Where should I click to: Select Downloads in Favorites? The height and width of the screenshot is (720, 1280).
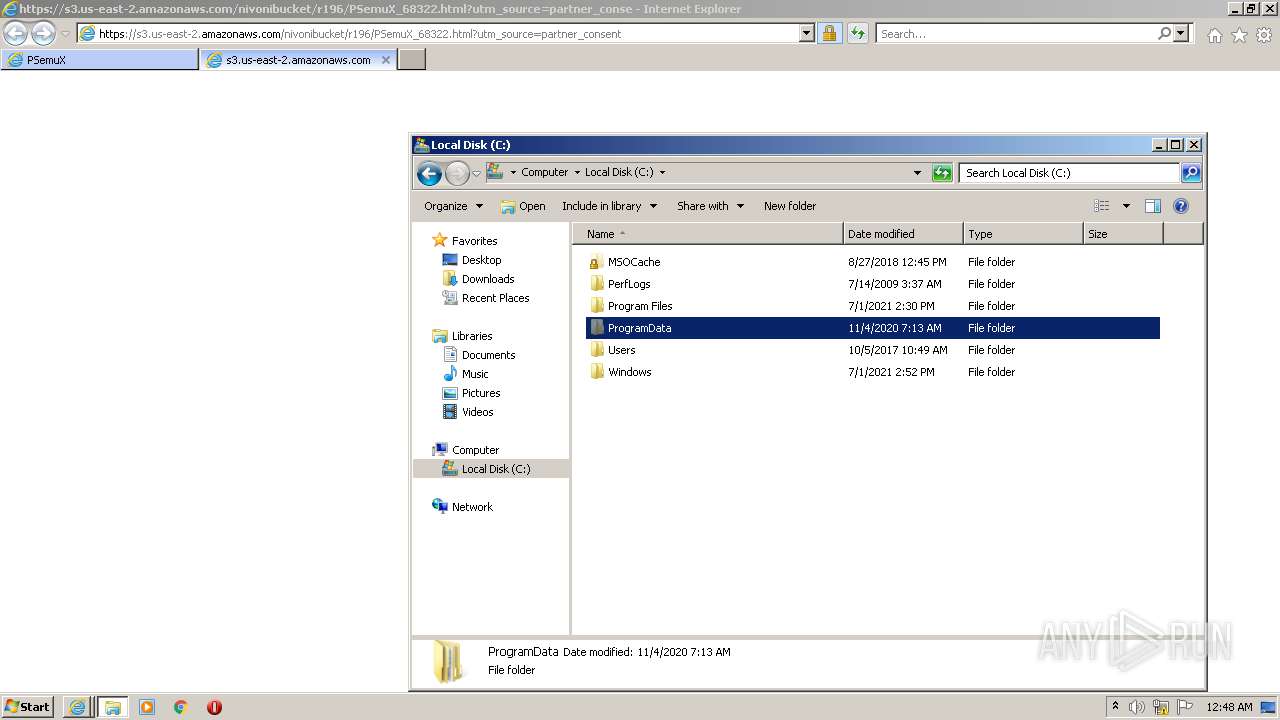click(x=488, y=279)
